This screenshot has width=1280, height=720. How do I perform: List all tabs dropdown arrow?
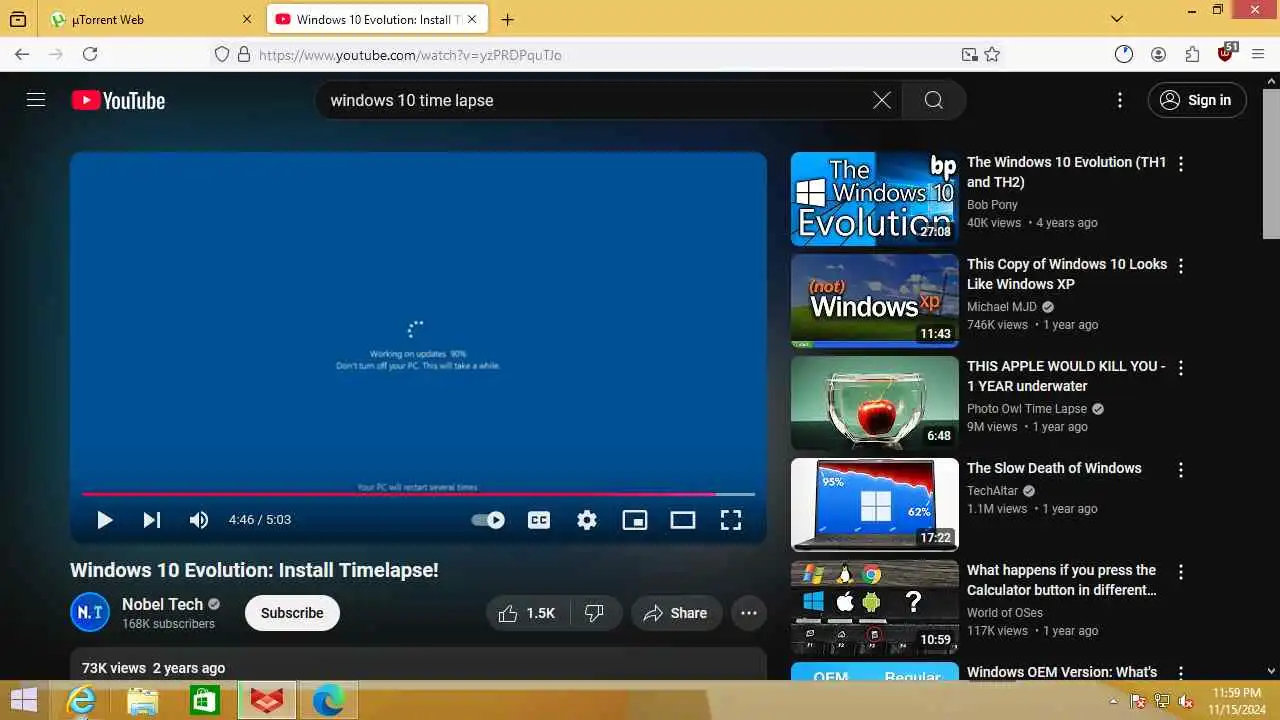pos(1117,19)
